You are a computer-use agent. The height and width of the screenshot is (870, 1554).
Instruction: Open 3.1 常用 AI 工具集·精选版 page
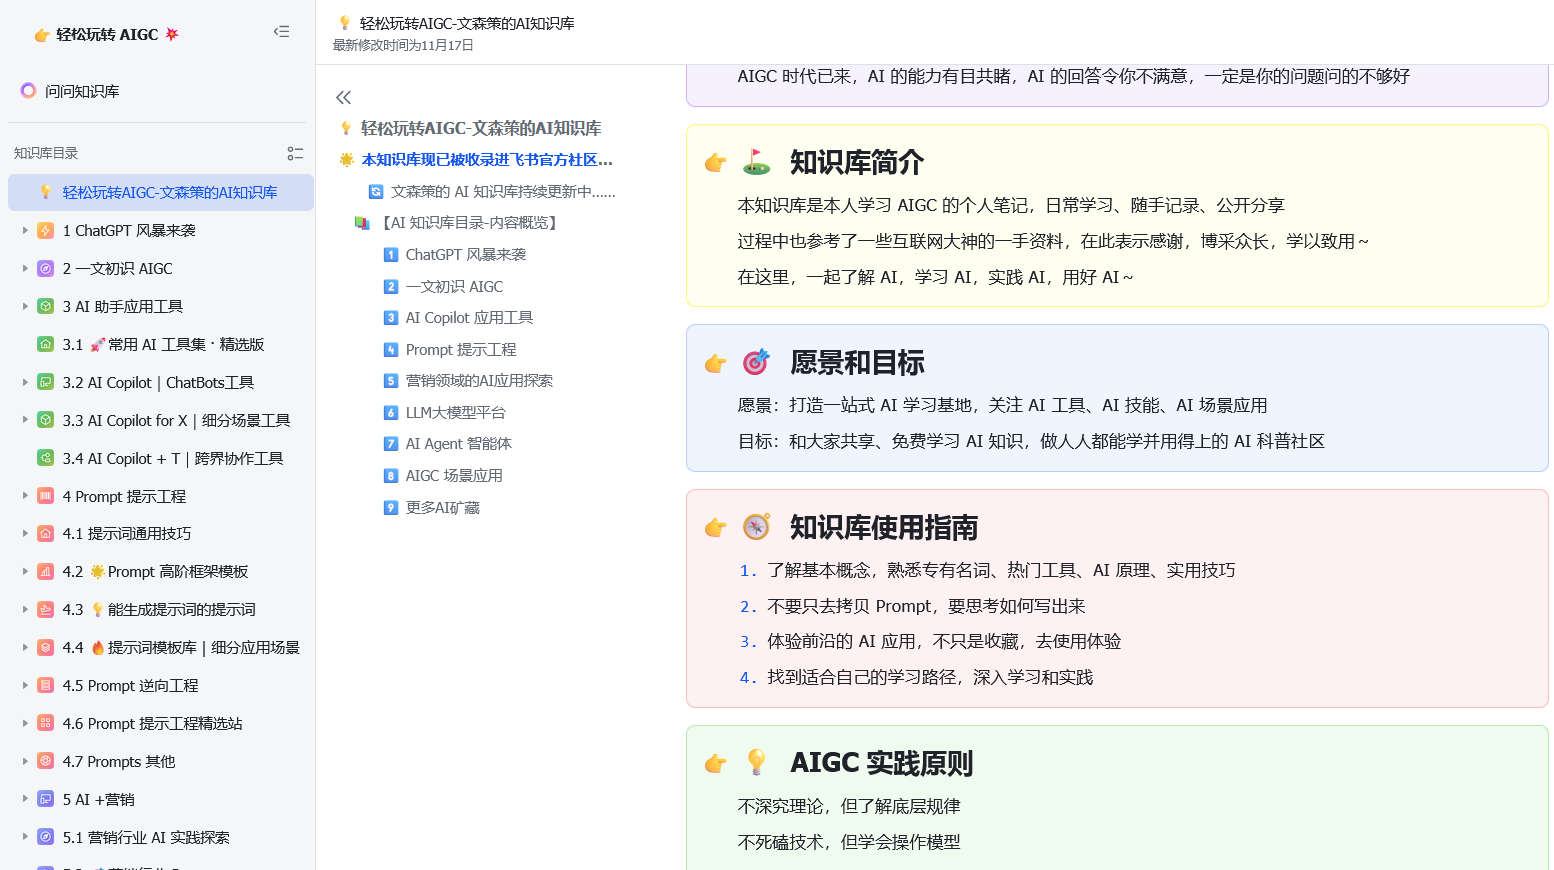[163, 344]
